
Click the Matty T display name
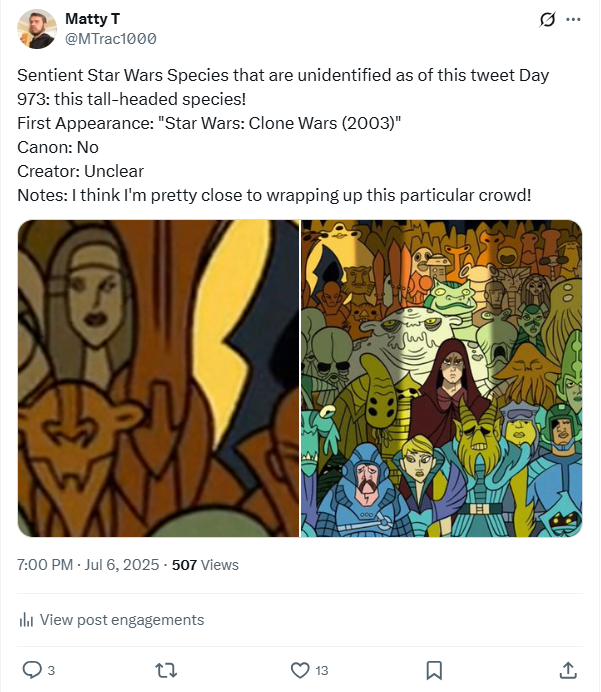coord(92,19)
